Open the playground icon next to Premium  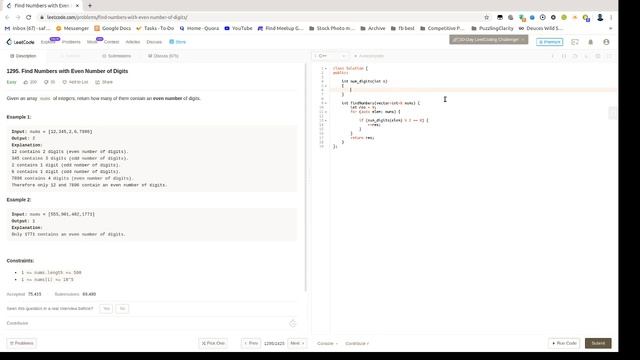575,42
